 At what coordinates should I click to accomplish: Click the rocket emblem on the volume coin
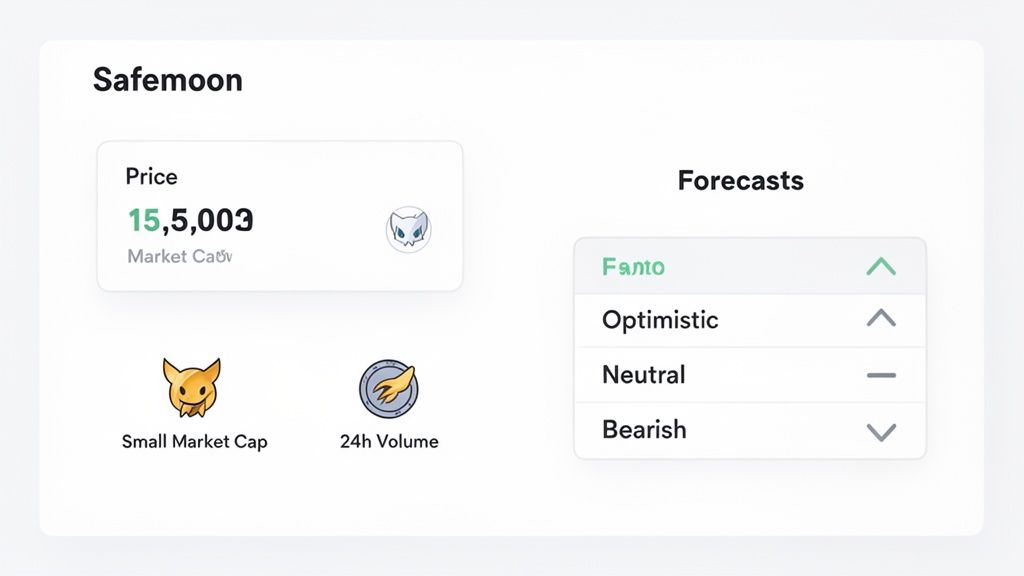point(389,389)
